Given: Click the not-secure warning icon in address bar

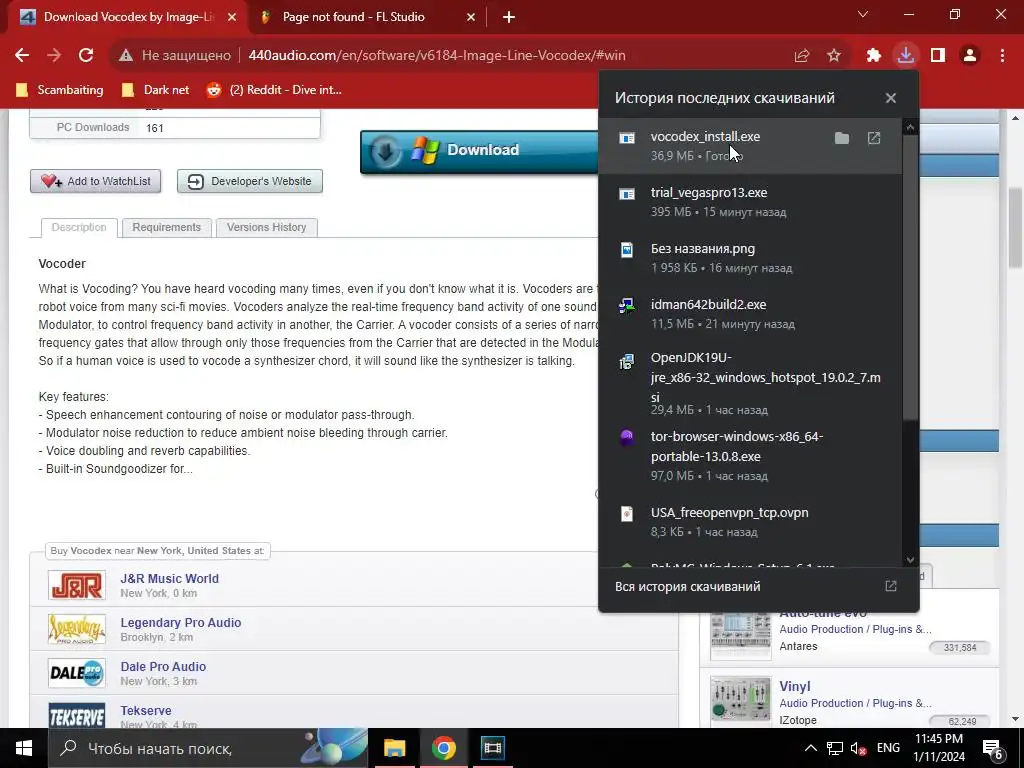Looking at the screenshot, I should 126,56.
